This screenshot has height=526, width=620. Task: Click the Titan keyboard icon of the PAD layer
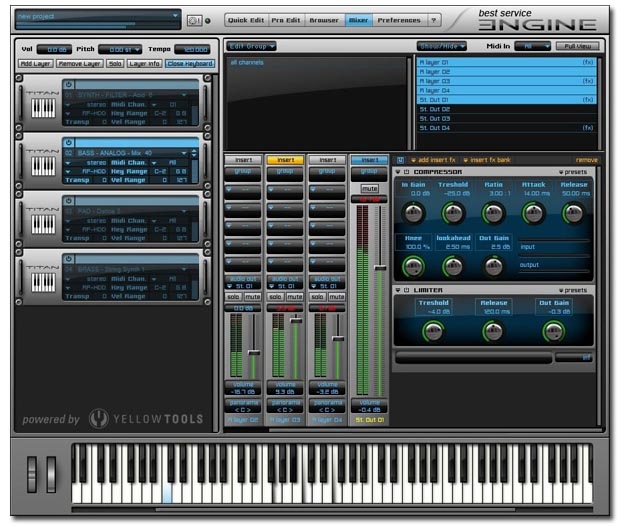[x=43, y=224]
